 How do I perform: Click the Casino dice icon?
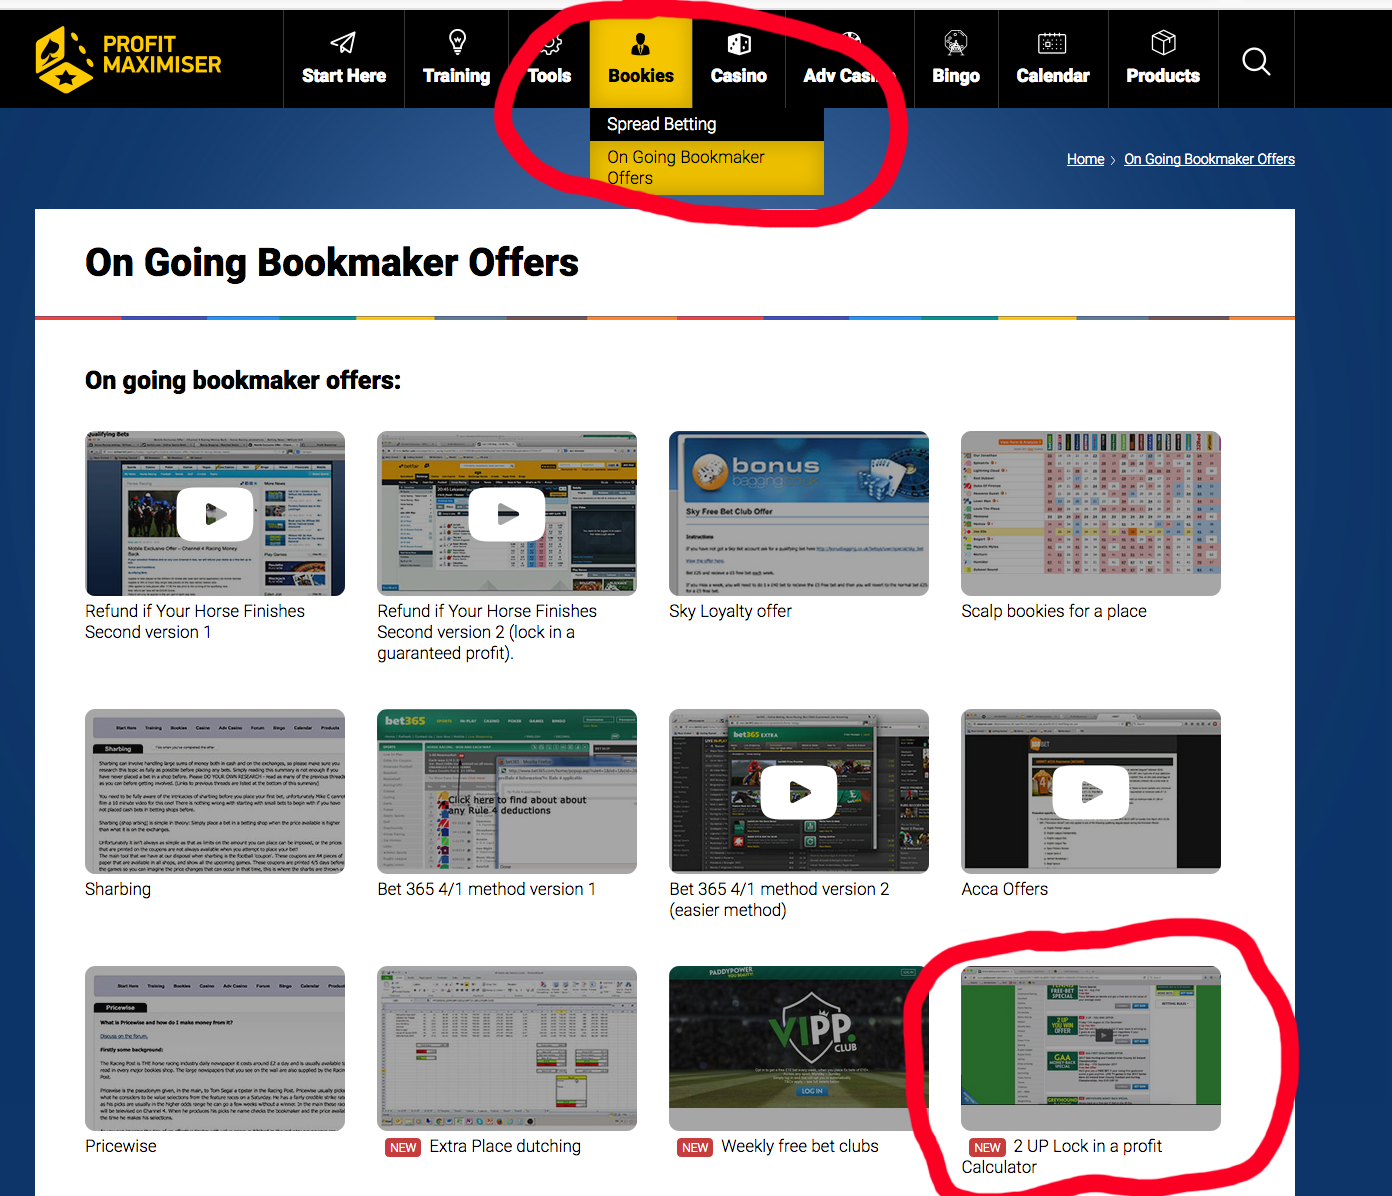pos(739,43)
